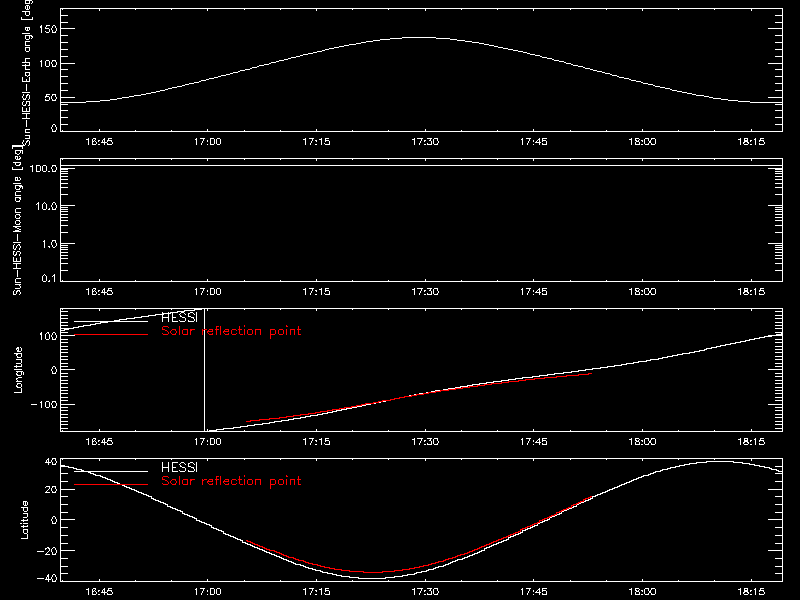Click 18:15 time label under Earth angle plot
The image size is (800, 600).
pos(751,141)
